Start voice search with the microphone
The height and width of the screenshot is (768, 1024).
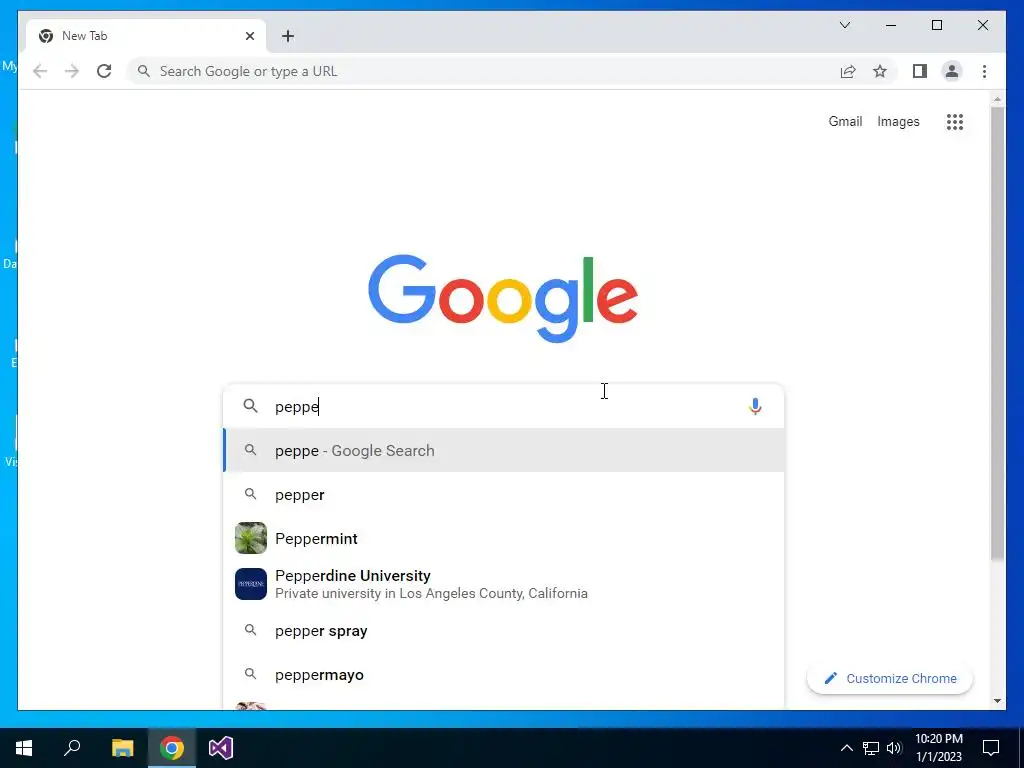pyautogui.click(x=755, y=406)
